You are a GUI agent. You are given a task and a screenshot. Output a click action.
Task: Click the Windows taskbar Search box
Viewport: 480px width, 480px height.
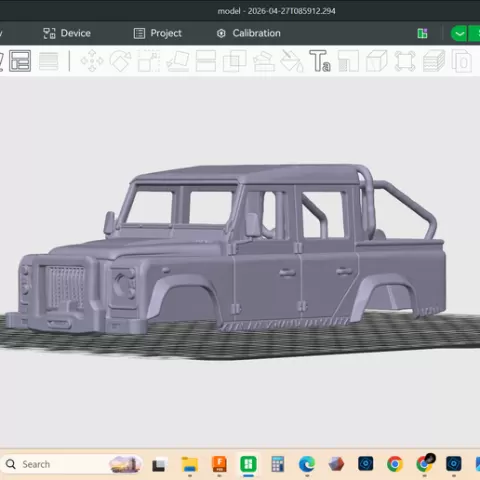tap(72, 464)
